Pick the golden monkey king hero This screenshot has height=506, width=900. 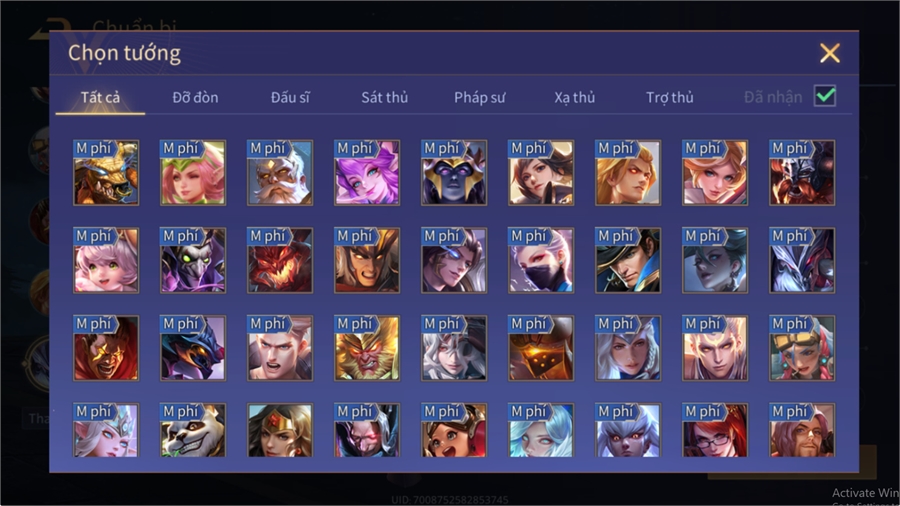pyautogui.click(x=367, y=348)
